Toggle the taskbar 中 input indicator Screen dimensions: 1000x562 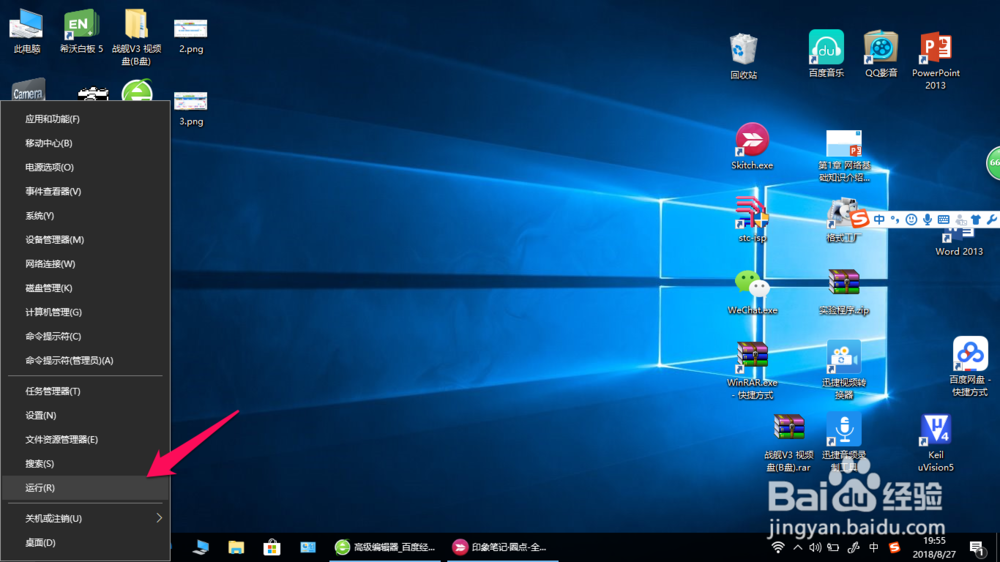pos(874,547)
